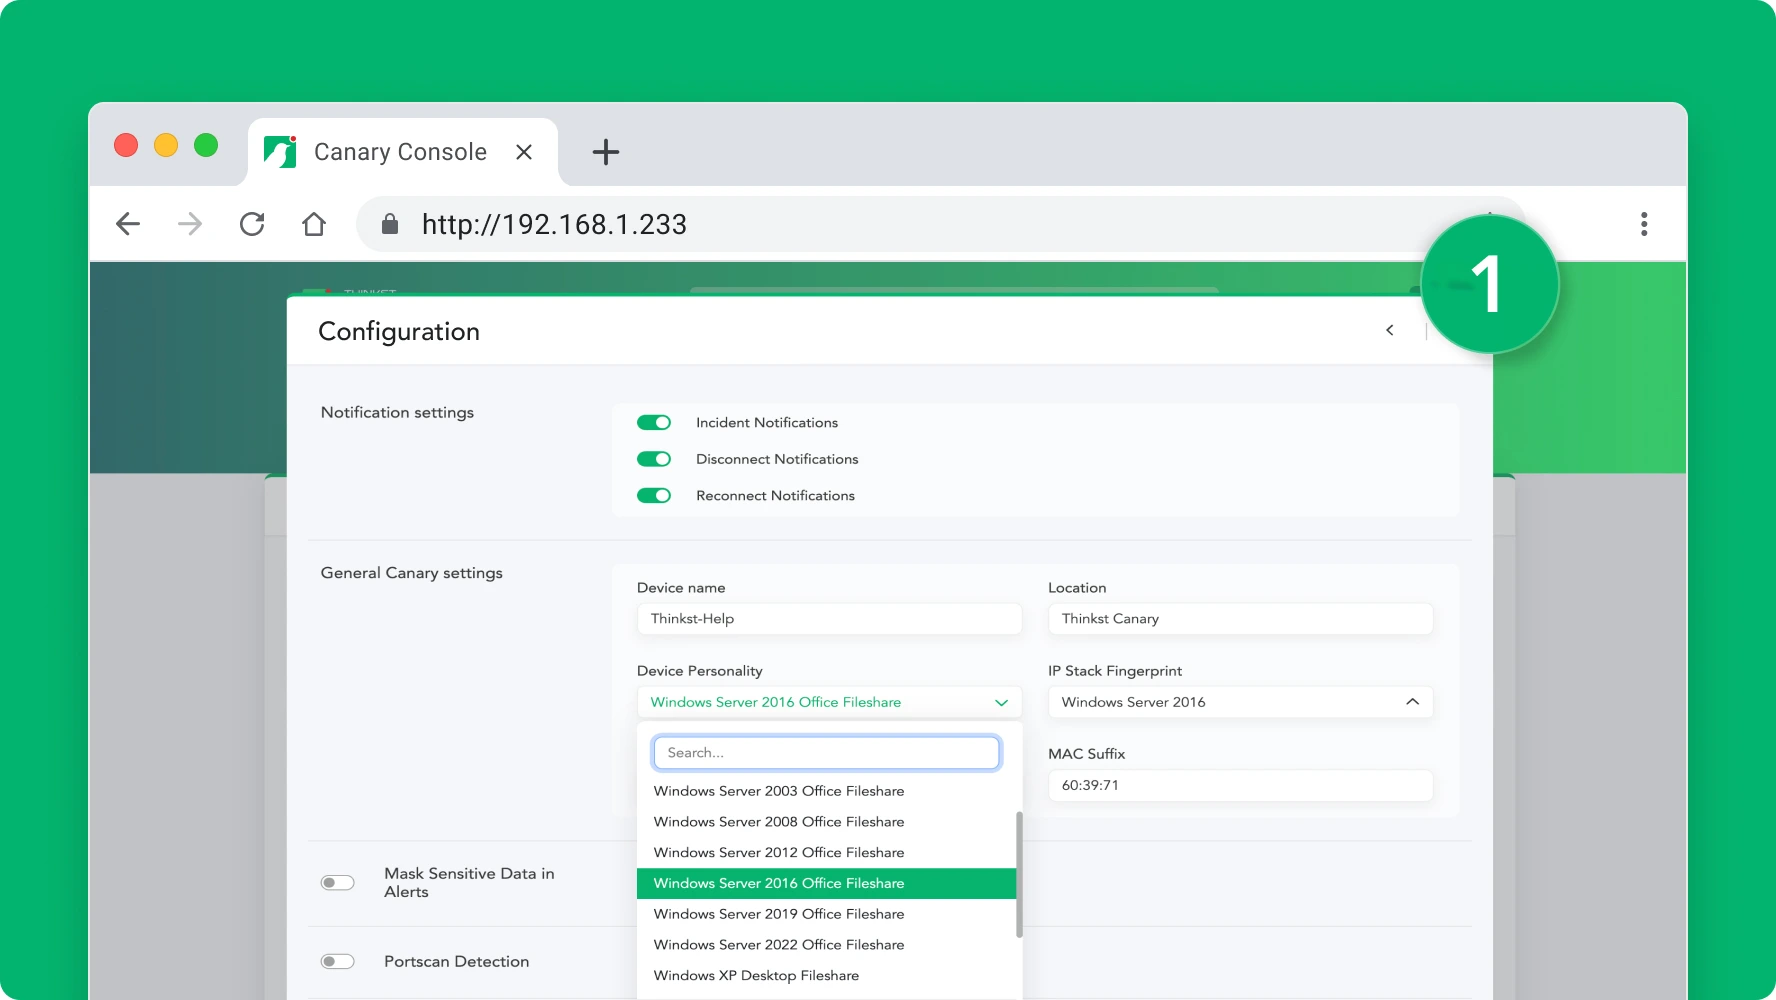
Task: Edit the Location field
Action: pos(1240,619)
